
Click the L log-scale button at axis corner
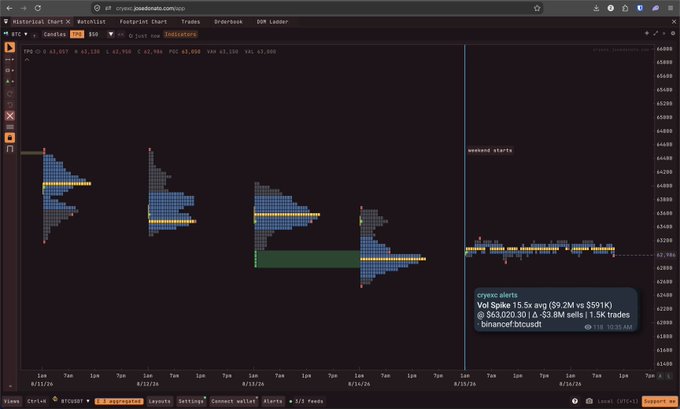(668, 376)
